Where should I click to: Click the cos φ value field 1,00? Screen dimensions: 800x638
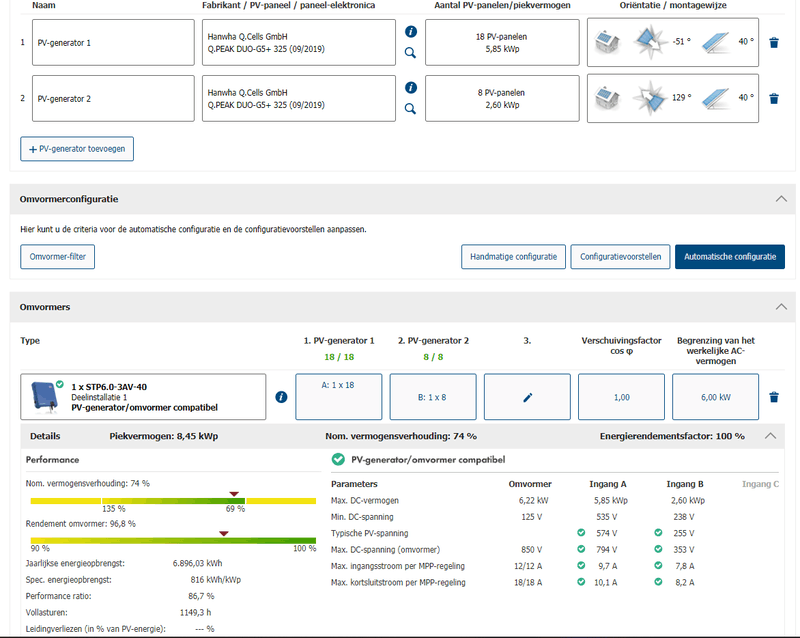[x=621, y=397]
